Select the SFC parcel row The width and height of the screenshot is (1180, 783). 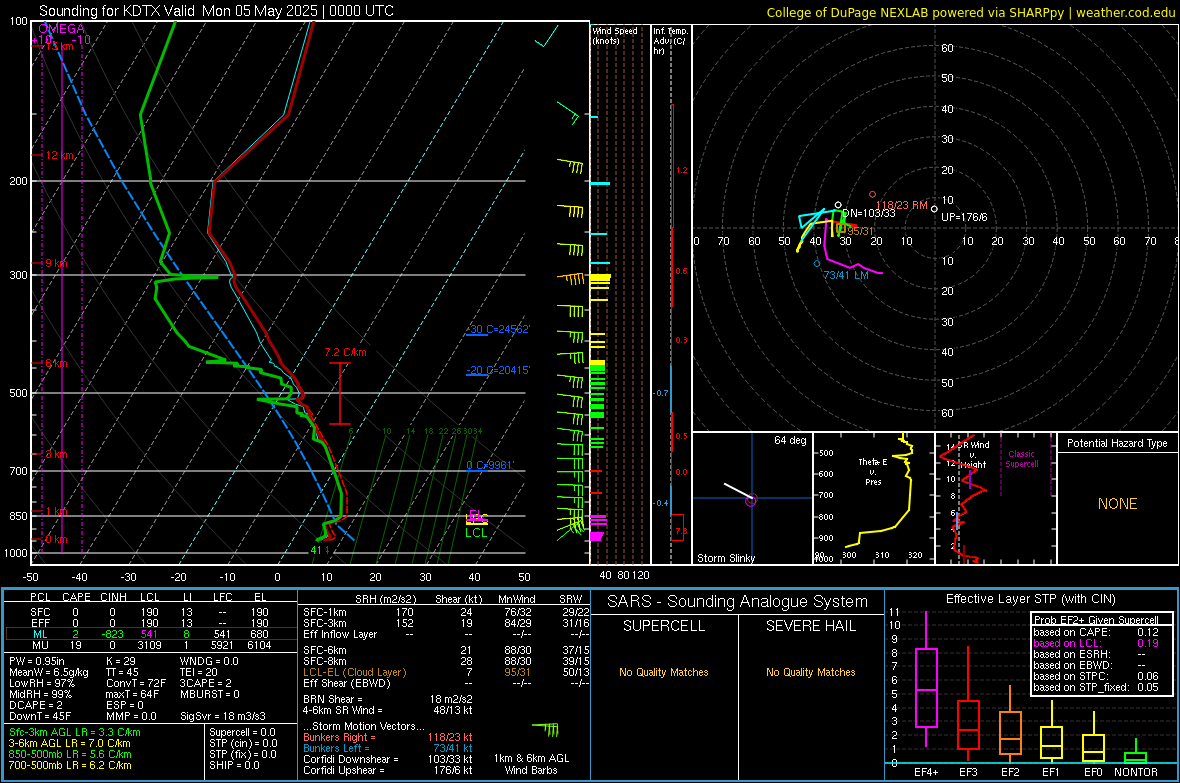[x=149, y=612]
